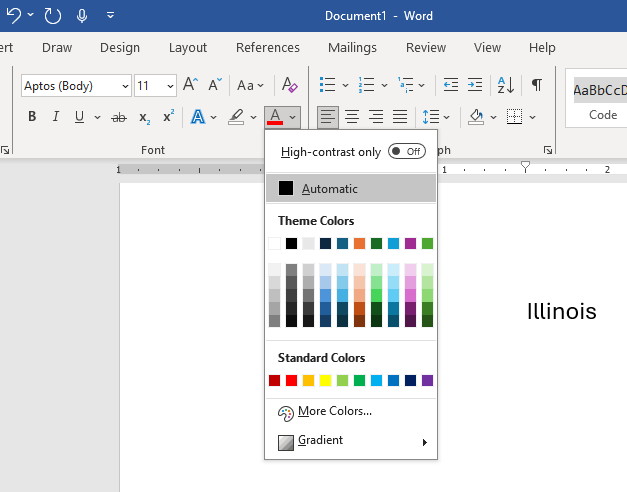Open the References tab
The width and height of the screenshot is (627, 492).
[x=267, y=47]
